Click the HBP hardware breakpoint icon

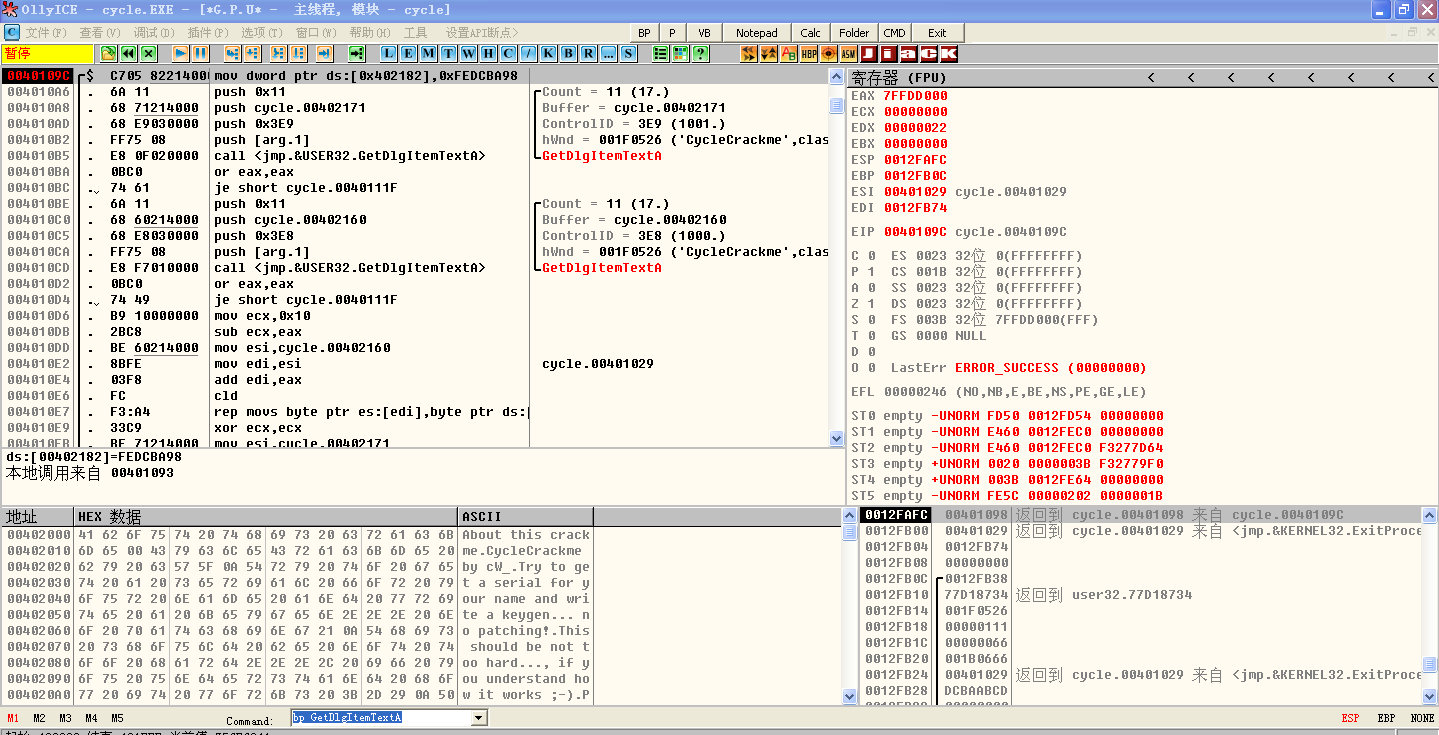pos(809,53)
